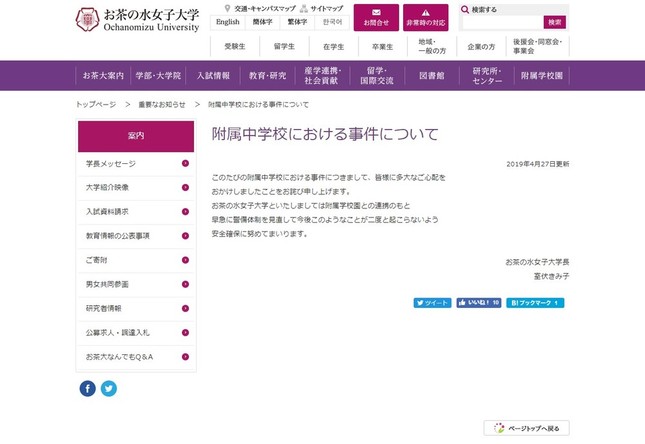Switch site language to English
The height and width of the screenshot is (444, 645).
pos(228,21)
